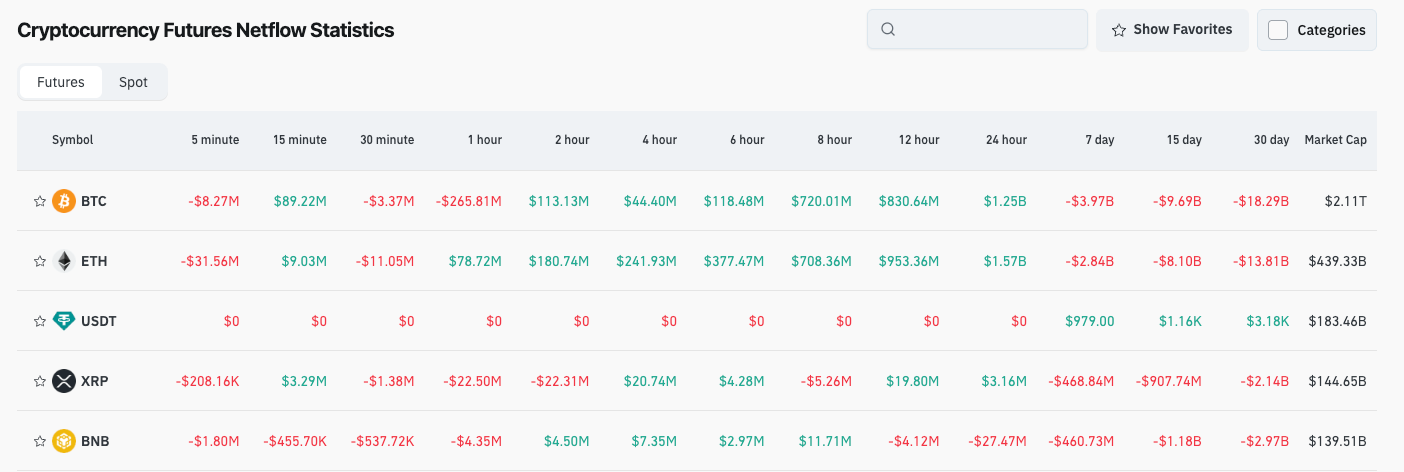The image size is (1404, 472).
Task: Switch to the Futures tab
Action: tap(61, 82)
